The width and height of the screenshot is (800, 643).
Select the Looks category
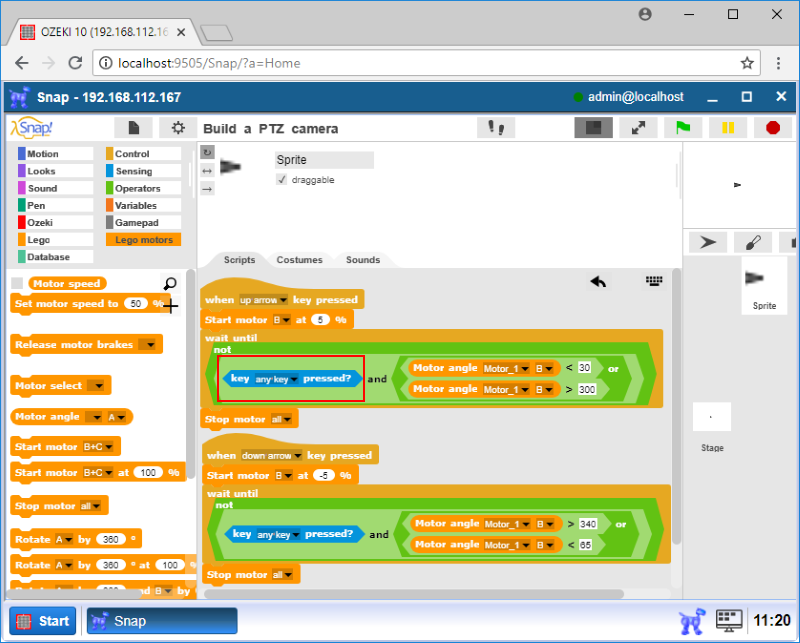pos(56,171)
